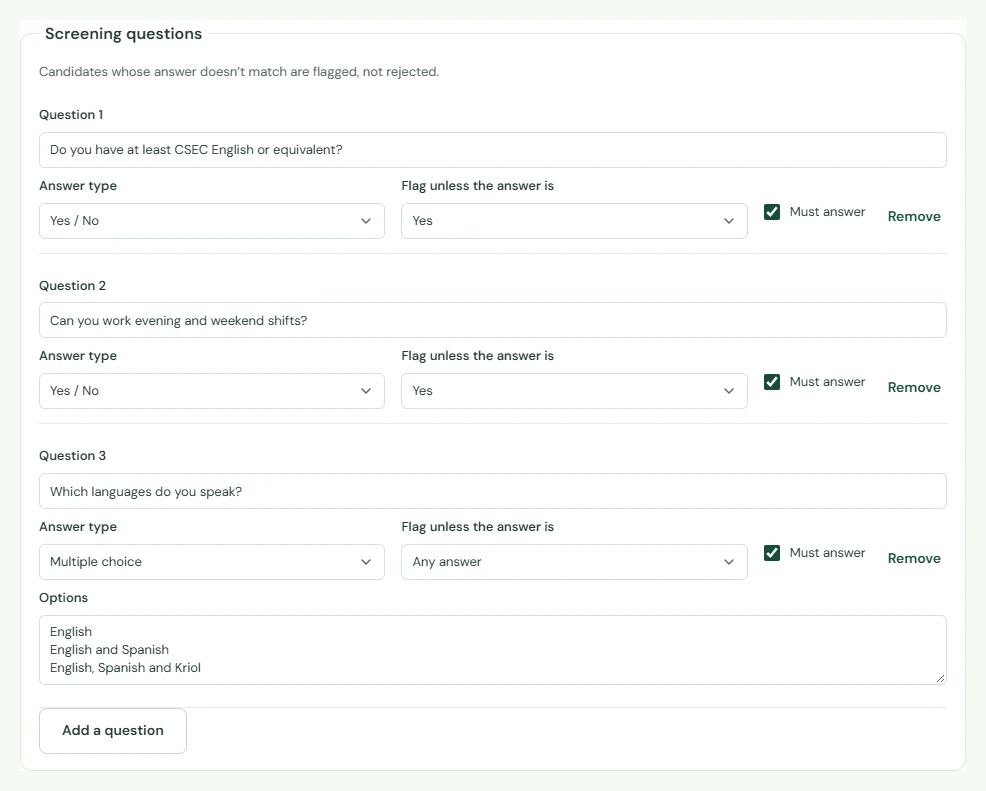986x791 pixels.
Task: Edit the Which languages do you speak field
Action: point(492,491)
